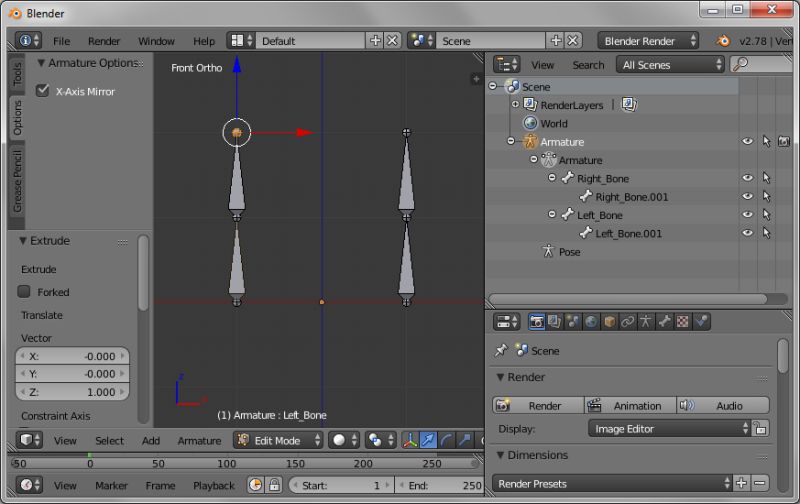
Task: Hide the Armature object in viewport
Action: click(x=747, y=141)
